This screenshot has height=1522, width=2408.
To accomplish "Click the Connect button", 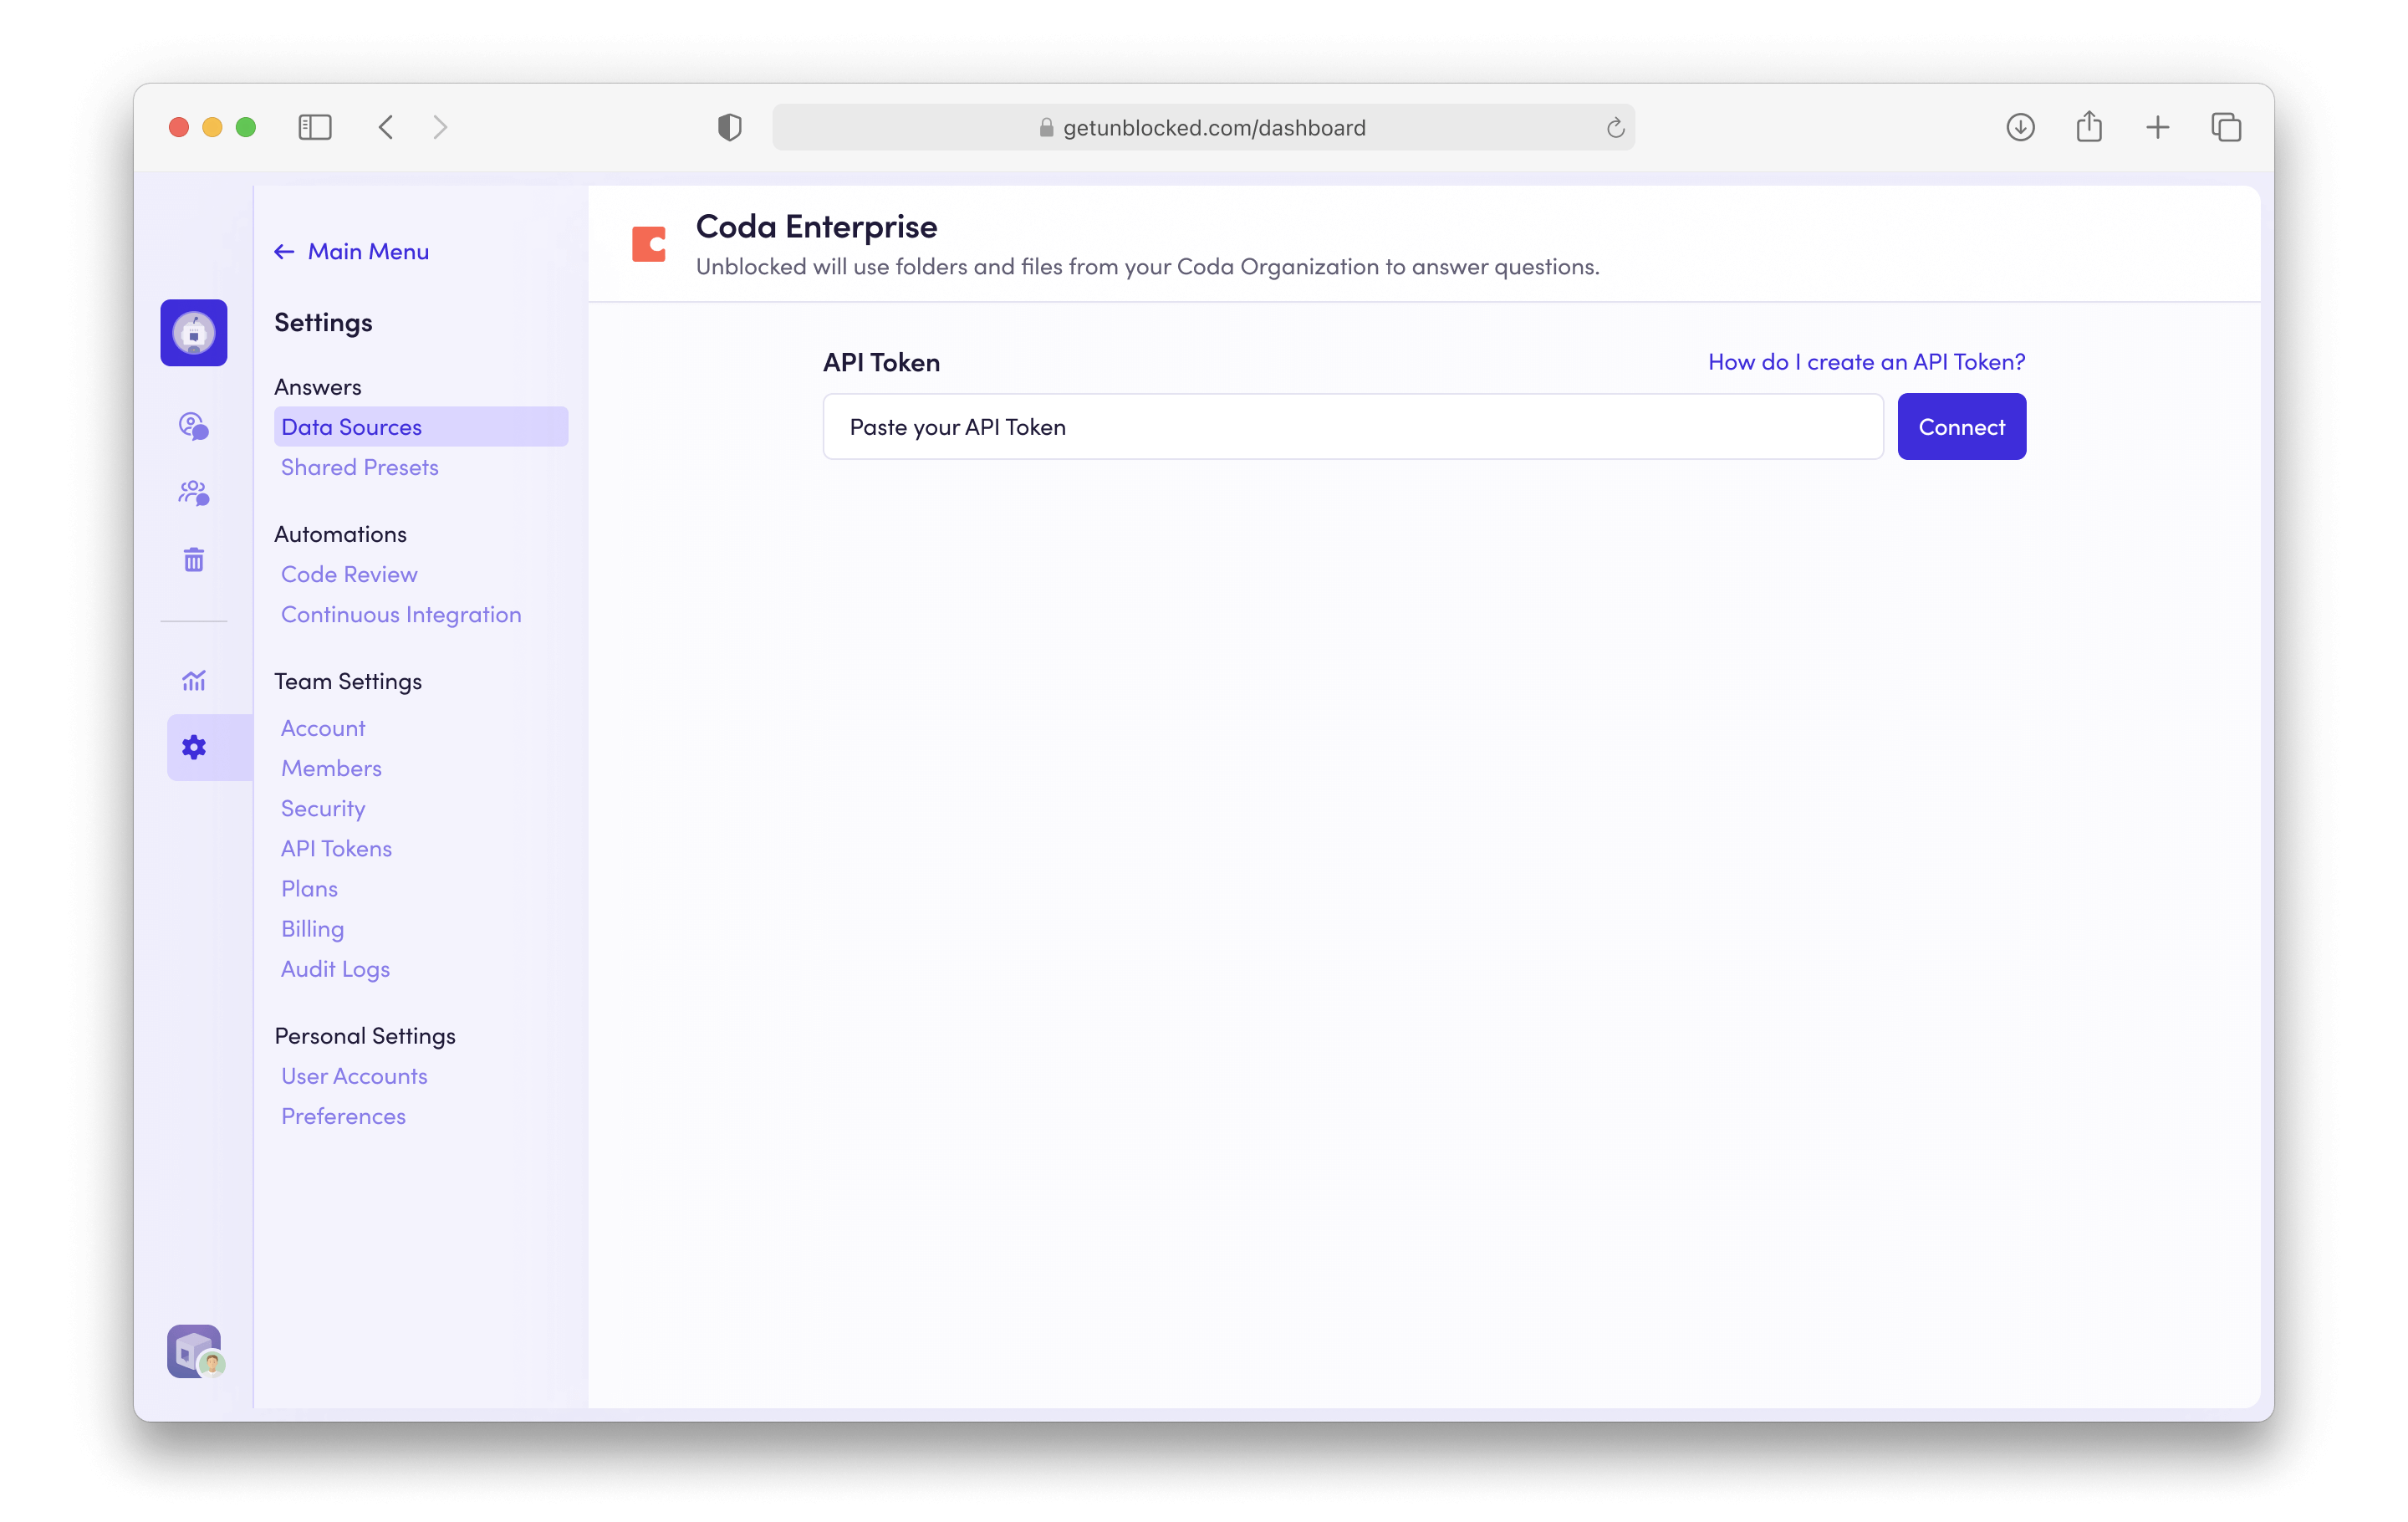I will click(x=1960, y=427).
